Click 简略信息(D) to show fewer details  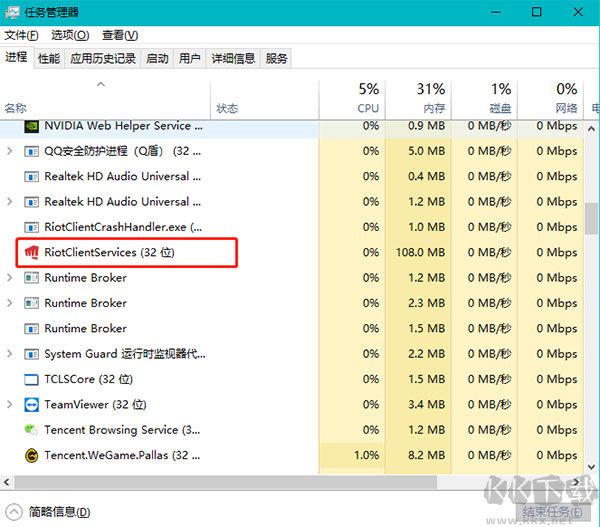point(59,512)
